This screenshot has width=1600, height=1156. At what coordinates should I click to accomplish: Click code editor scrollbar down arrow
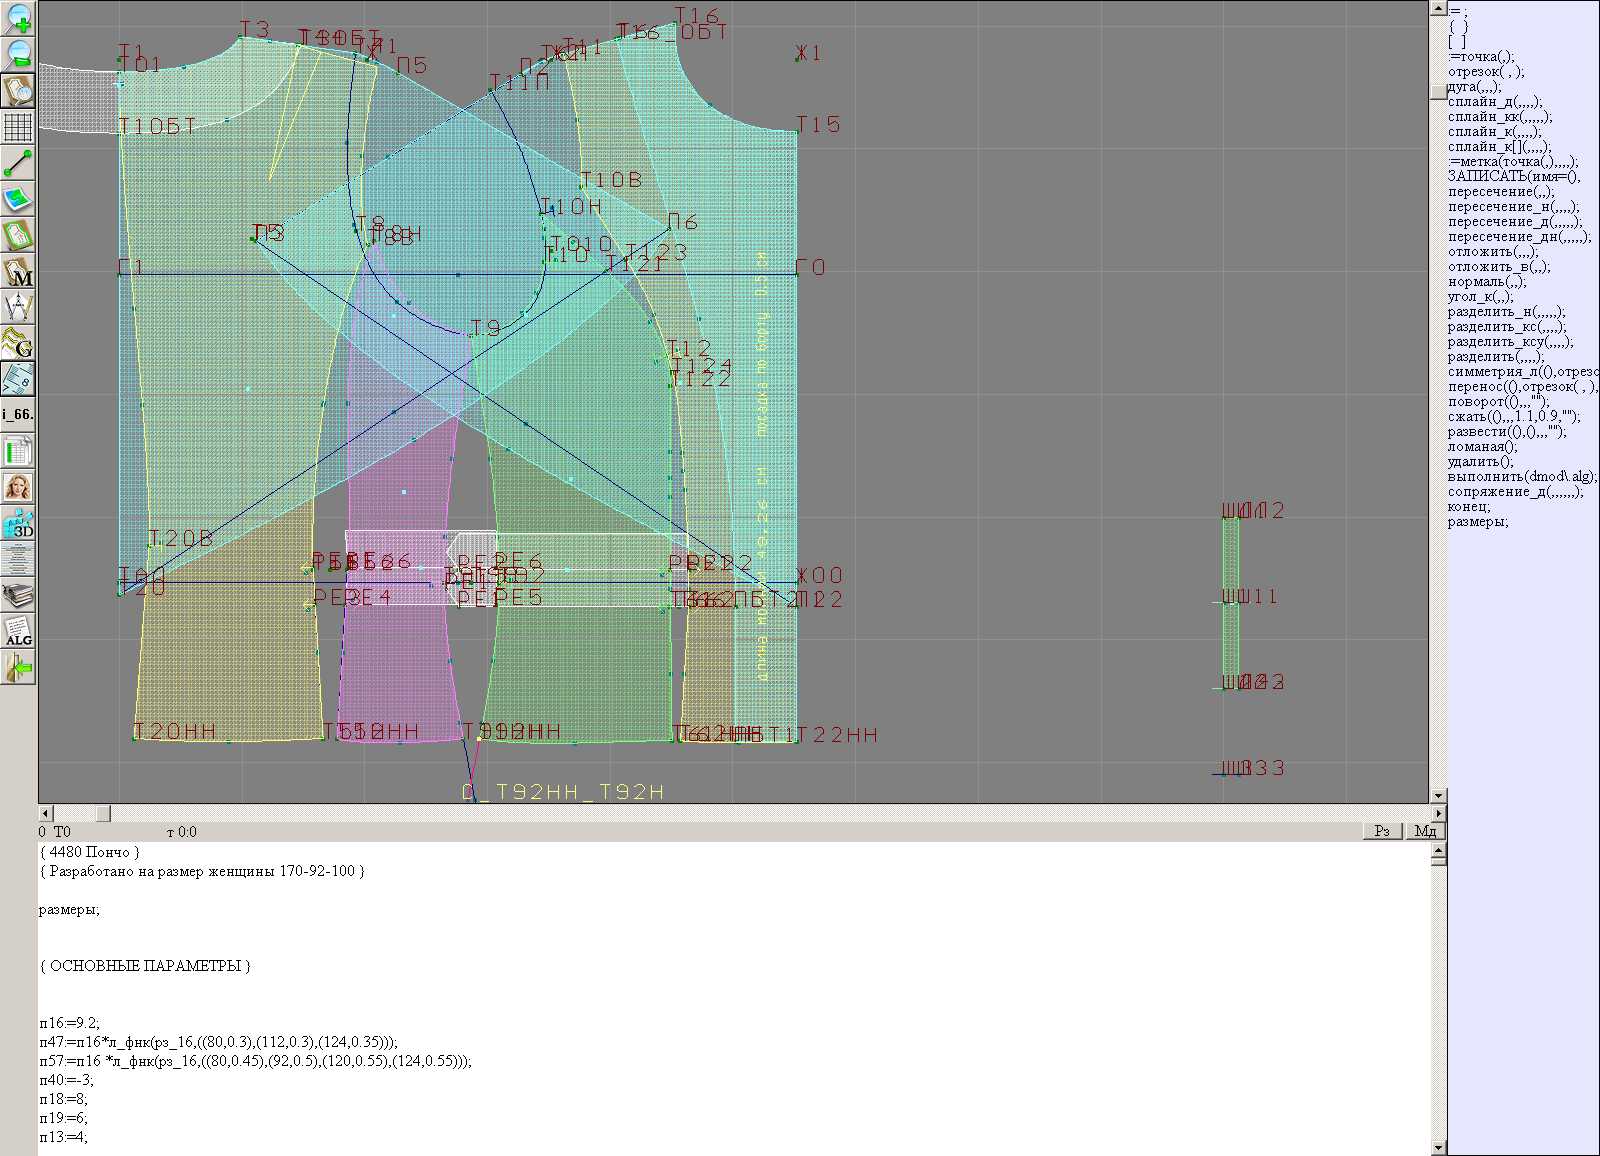point(1439,1147)
